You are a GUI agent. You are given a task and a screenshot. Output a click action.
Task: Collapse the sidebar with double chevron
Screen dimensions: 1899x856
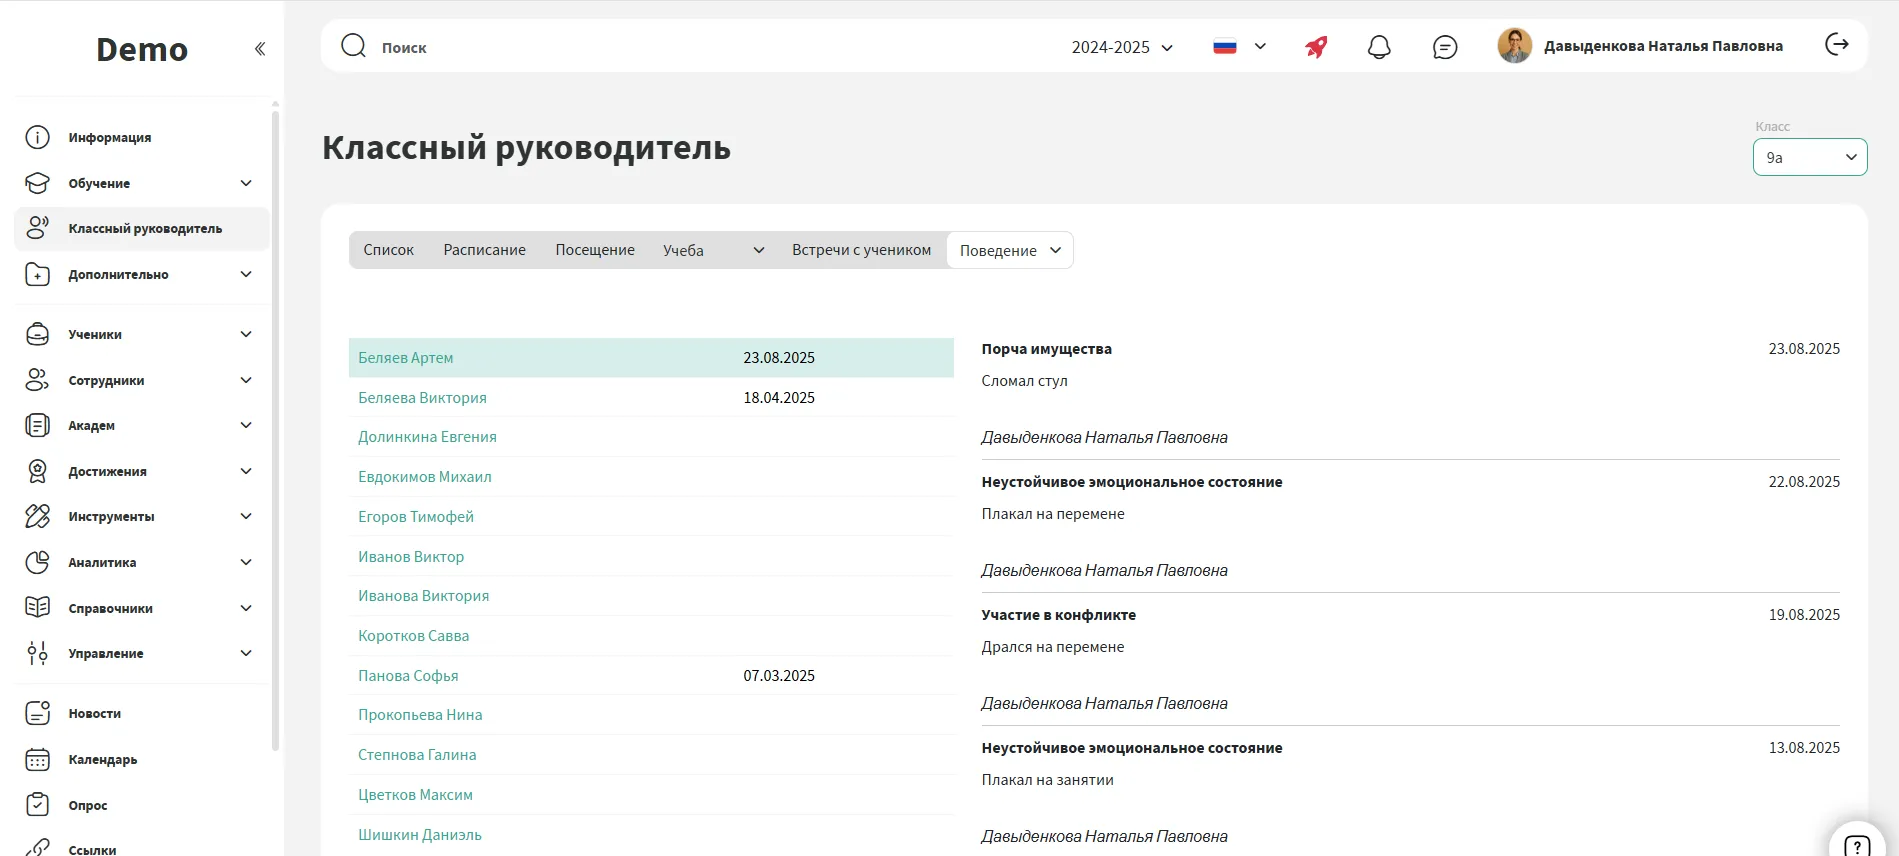pyautogui.click(x=260, y=49)
